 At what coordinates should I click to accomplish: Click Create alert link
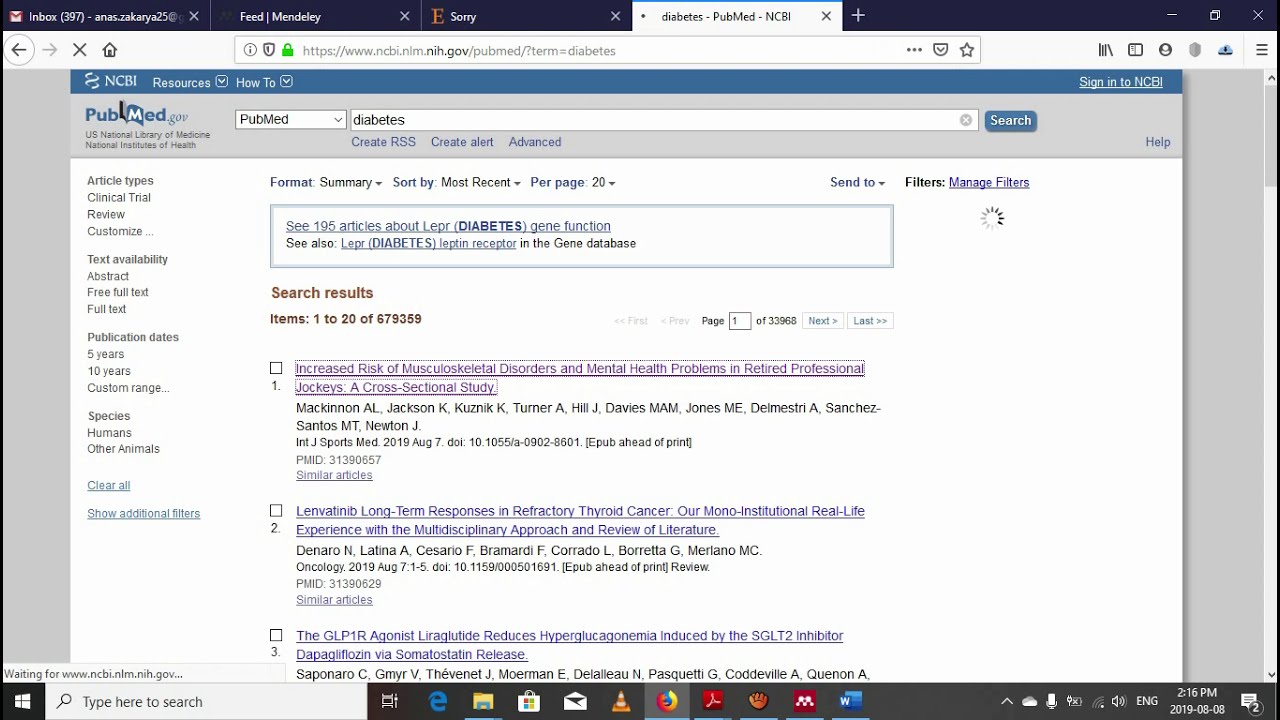click(x=462, y=142)
